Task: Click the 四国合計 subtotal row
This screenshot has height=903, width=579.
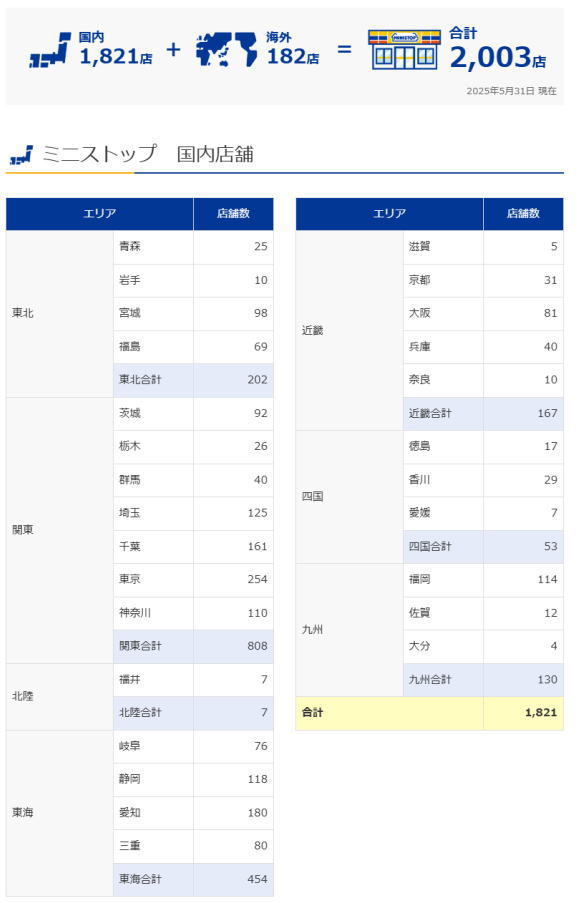Action: [x=483, y=547]
